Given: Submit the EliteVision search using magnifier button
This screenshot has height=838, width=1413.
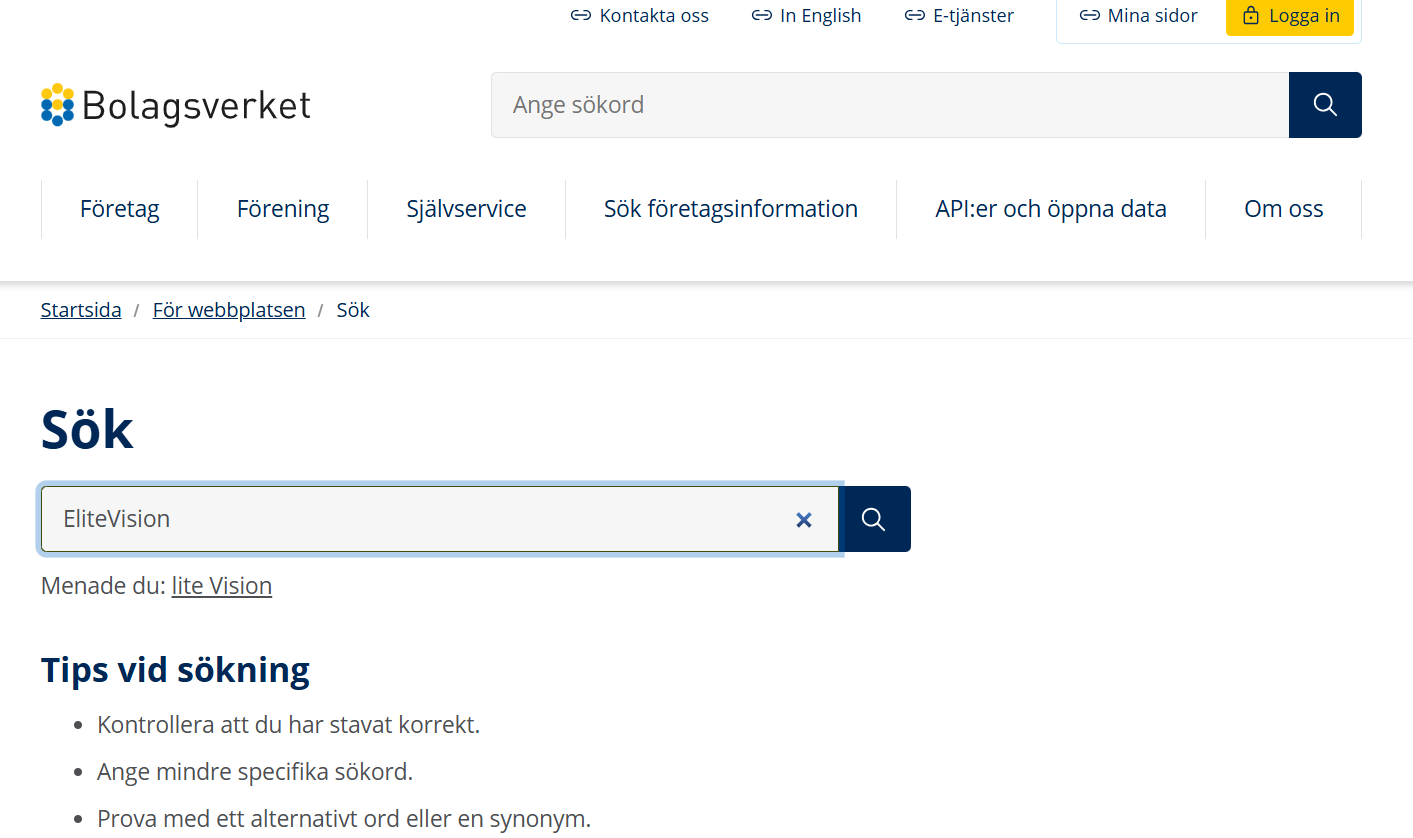Looking at the screenshot, I should (x=873, y=519).
